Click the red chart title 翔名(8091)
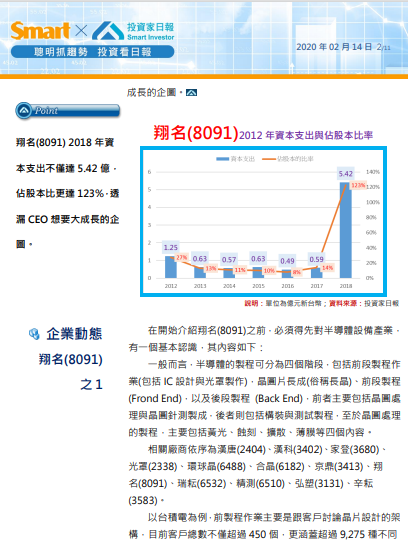This screenshot has width=408, height=552. [196, 133]
